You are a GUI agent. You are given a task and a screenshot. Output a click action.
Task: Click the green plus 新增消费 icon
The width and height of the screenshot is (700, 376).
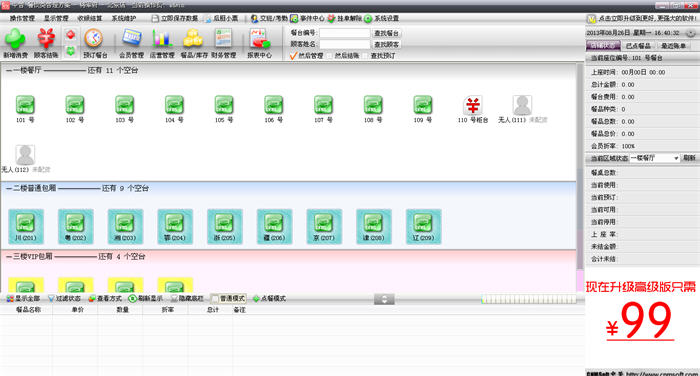(x=15, y=39)
